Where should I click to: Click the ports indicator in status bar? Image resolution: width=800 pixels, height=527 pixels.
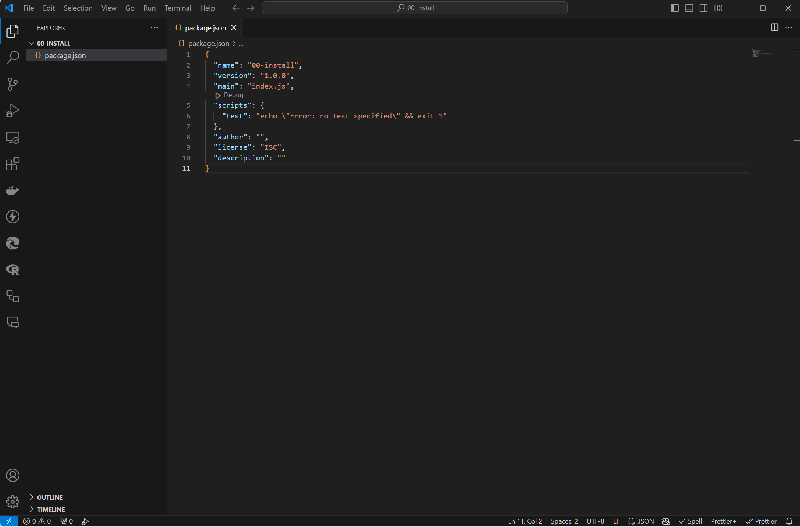(67, 521)
